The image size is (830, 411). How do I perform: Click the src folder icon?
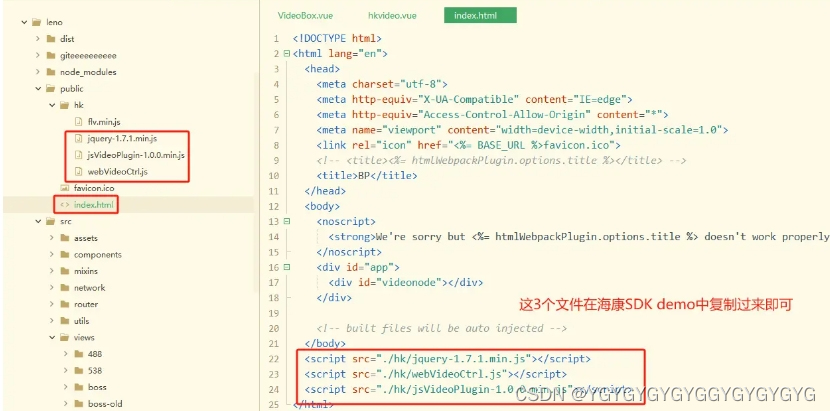click(51, 221)
